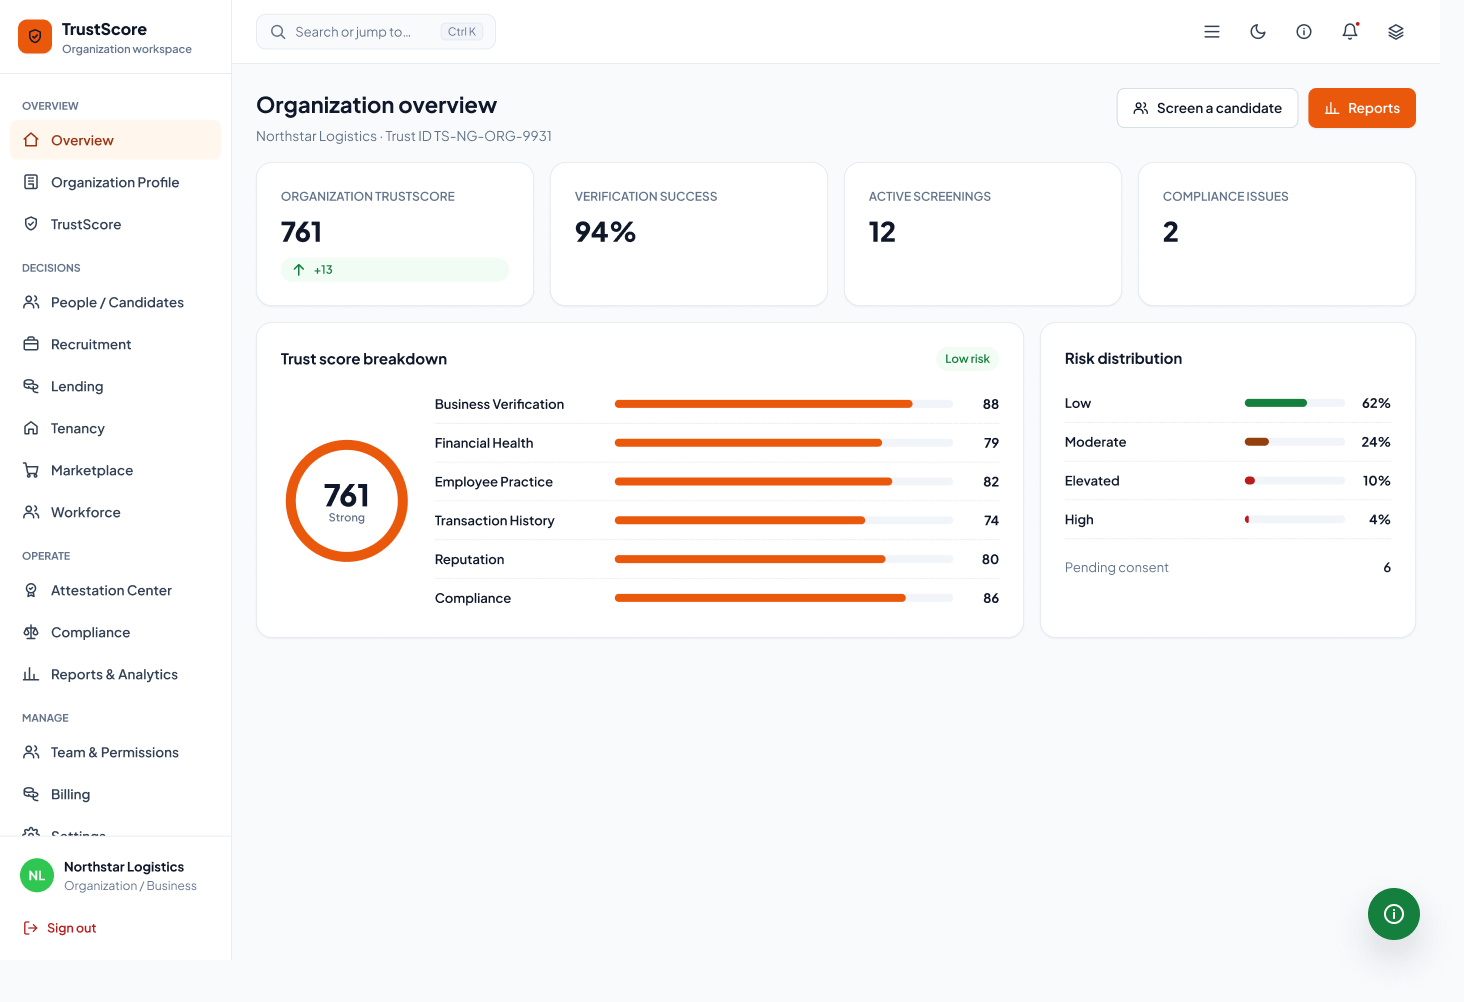Click the Tenancy house icon
The width and height of the screenshot is (1464, 1002).
click(x=31, y=428)
